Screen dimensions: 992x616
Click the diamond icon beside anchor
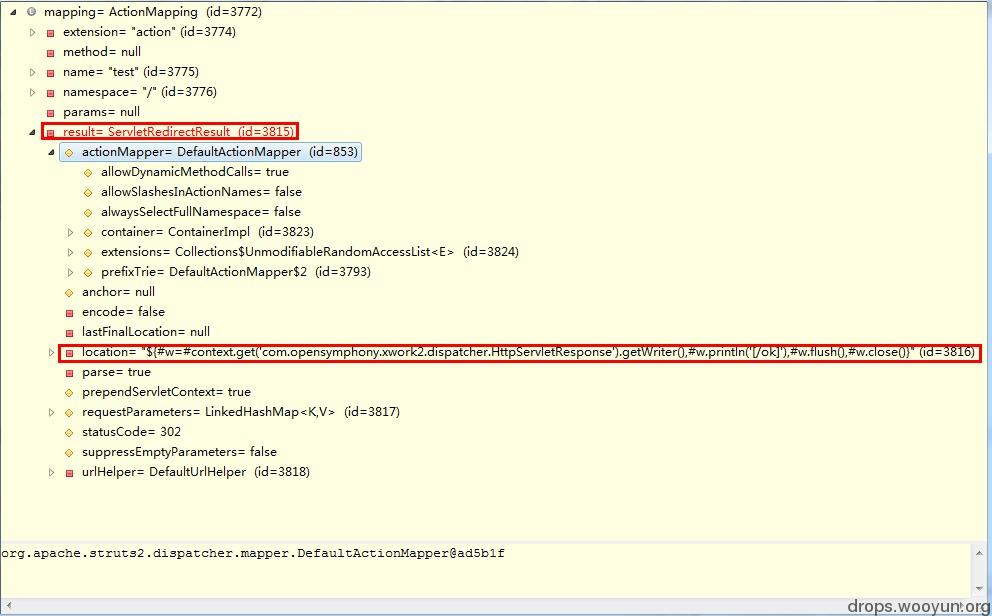pos(69,293)
